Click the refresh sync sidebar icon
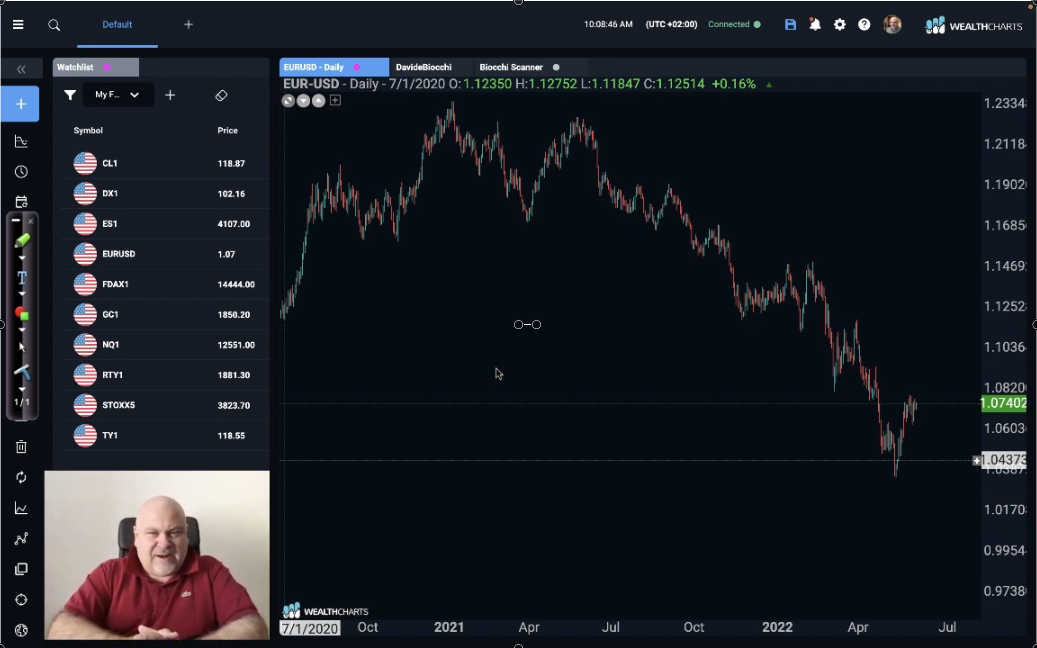1037x648 pixels. pos(21,477)
